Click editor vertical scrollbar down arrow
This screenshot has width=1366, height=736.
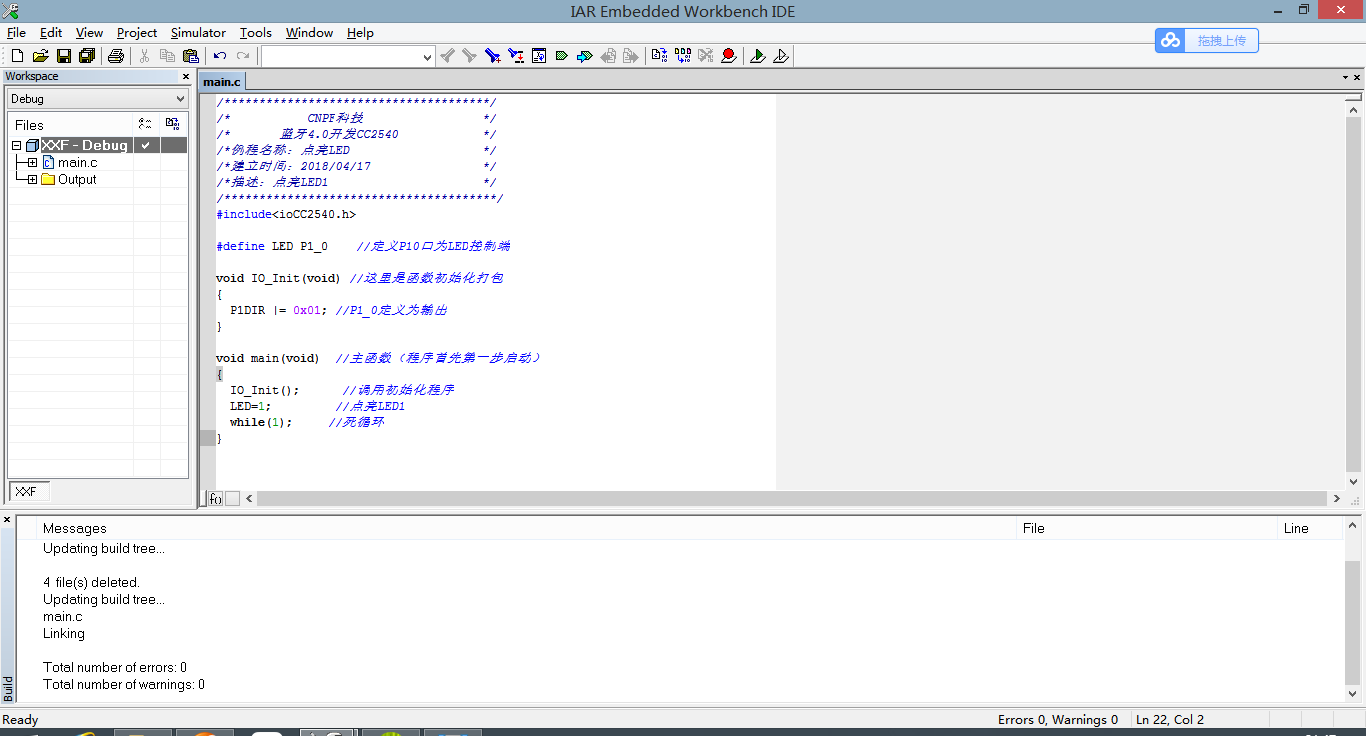coord(1354,482)
